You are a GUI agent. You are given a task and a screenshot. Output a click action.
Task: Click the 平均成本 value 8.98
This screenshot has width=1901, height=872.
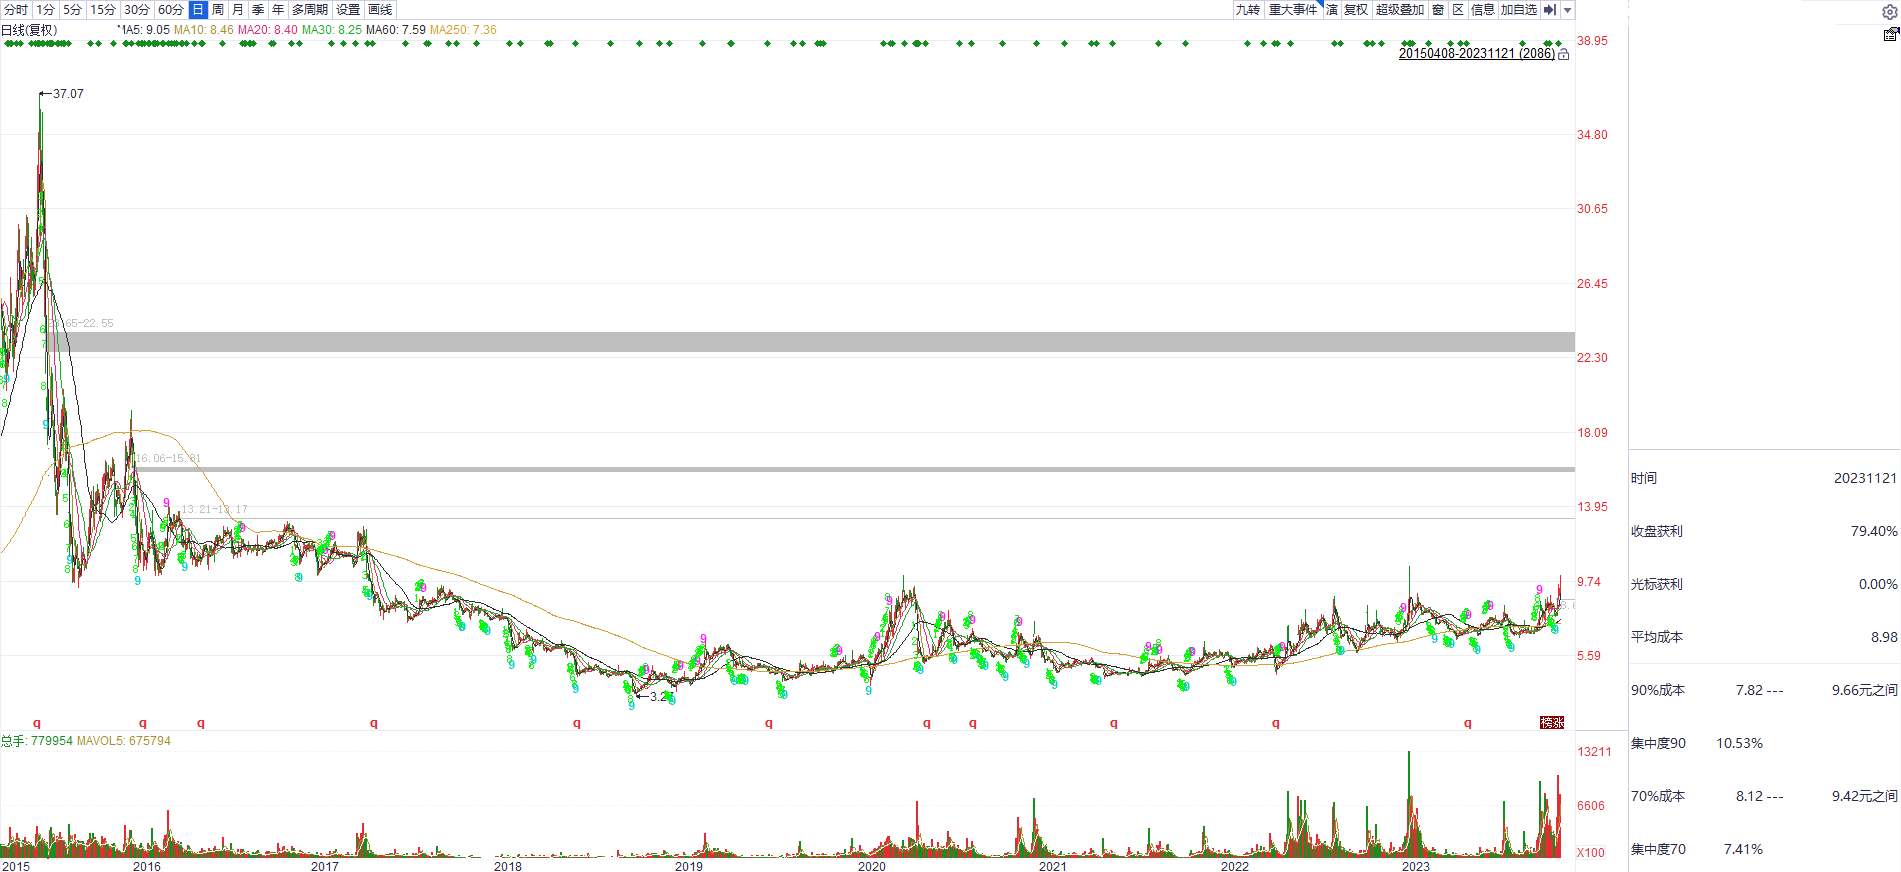coord(1884,637)
